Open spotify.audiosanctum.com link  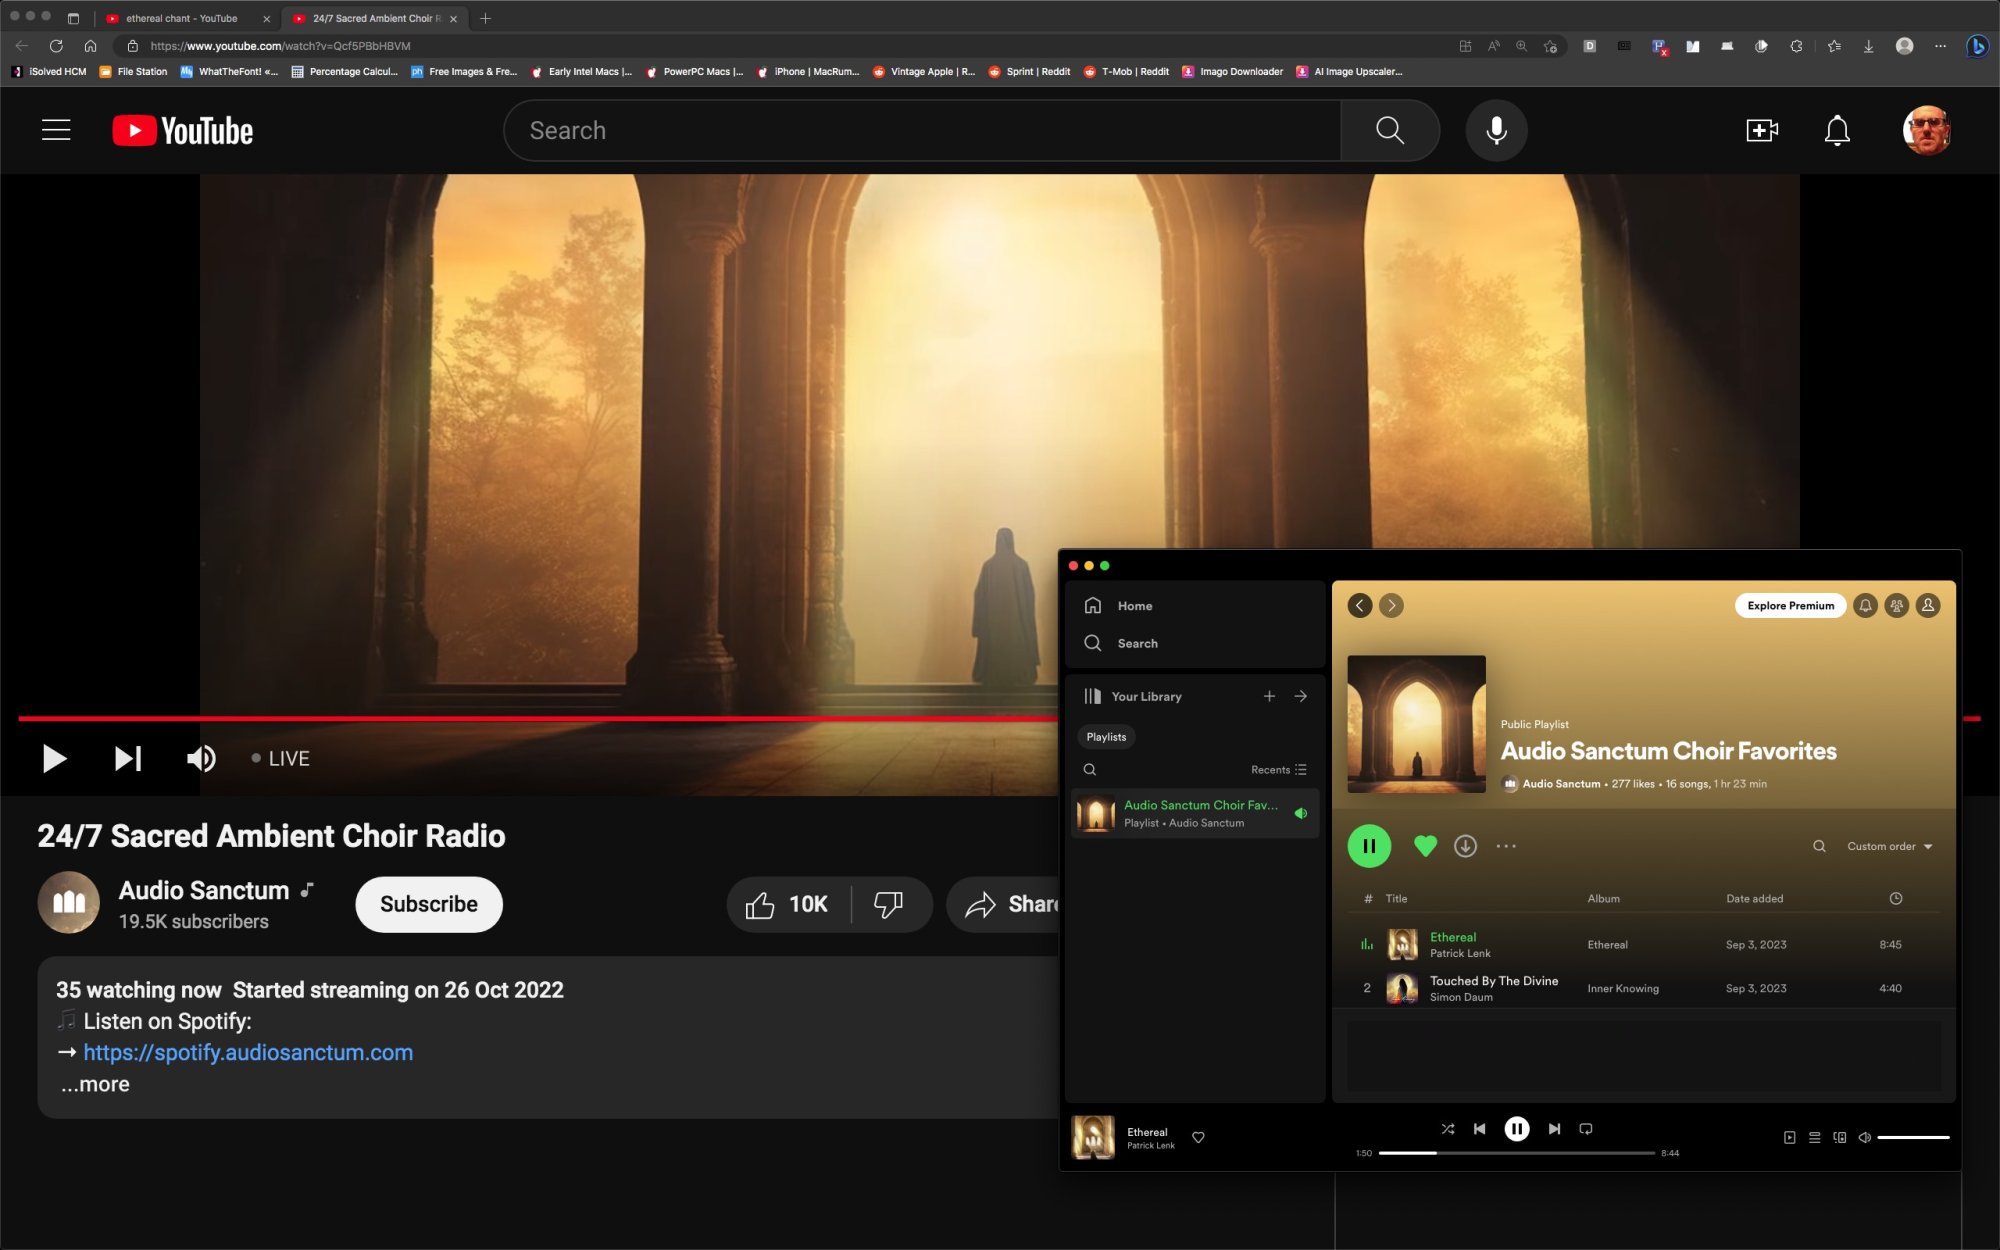point(248,1052)
